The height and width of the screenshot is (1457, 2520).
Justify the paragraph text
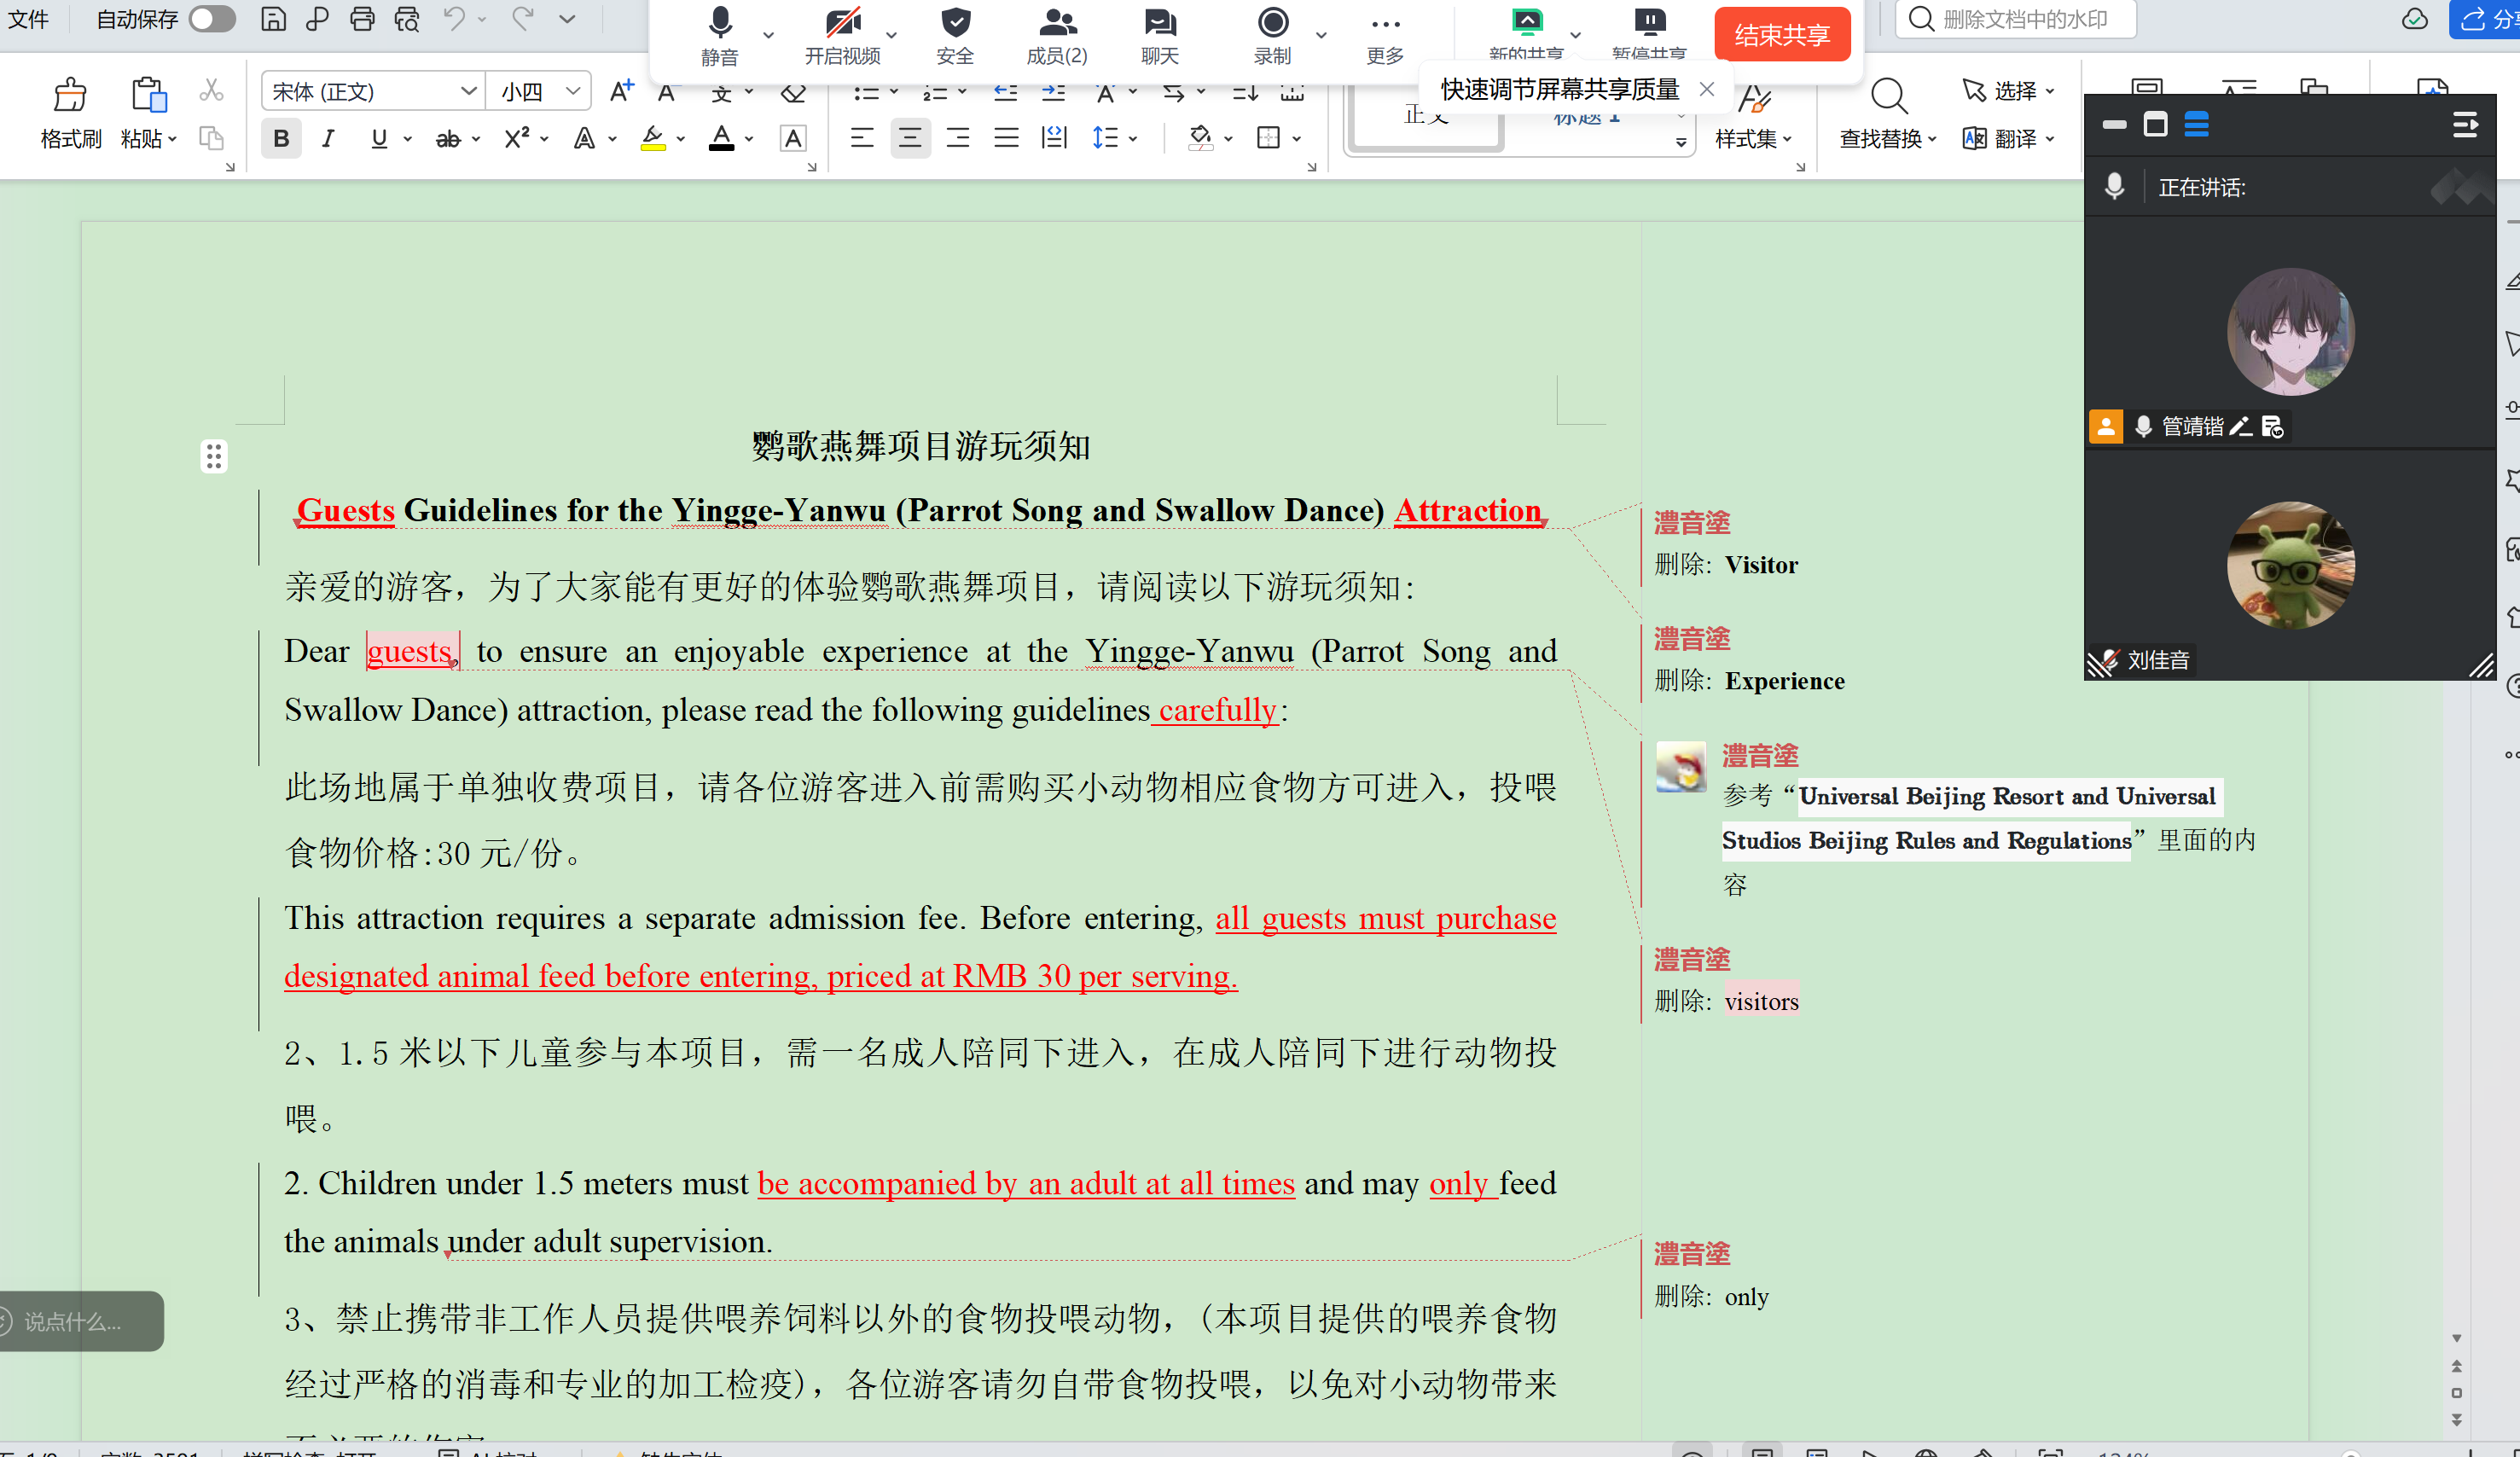(x=1006, y=138)
